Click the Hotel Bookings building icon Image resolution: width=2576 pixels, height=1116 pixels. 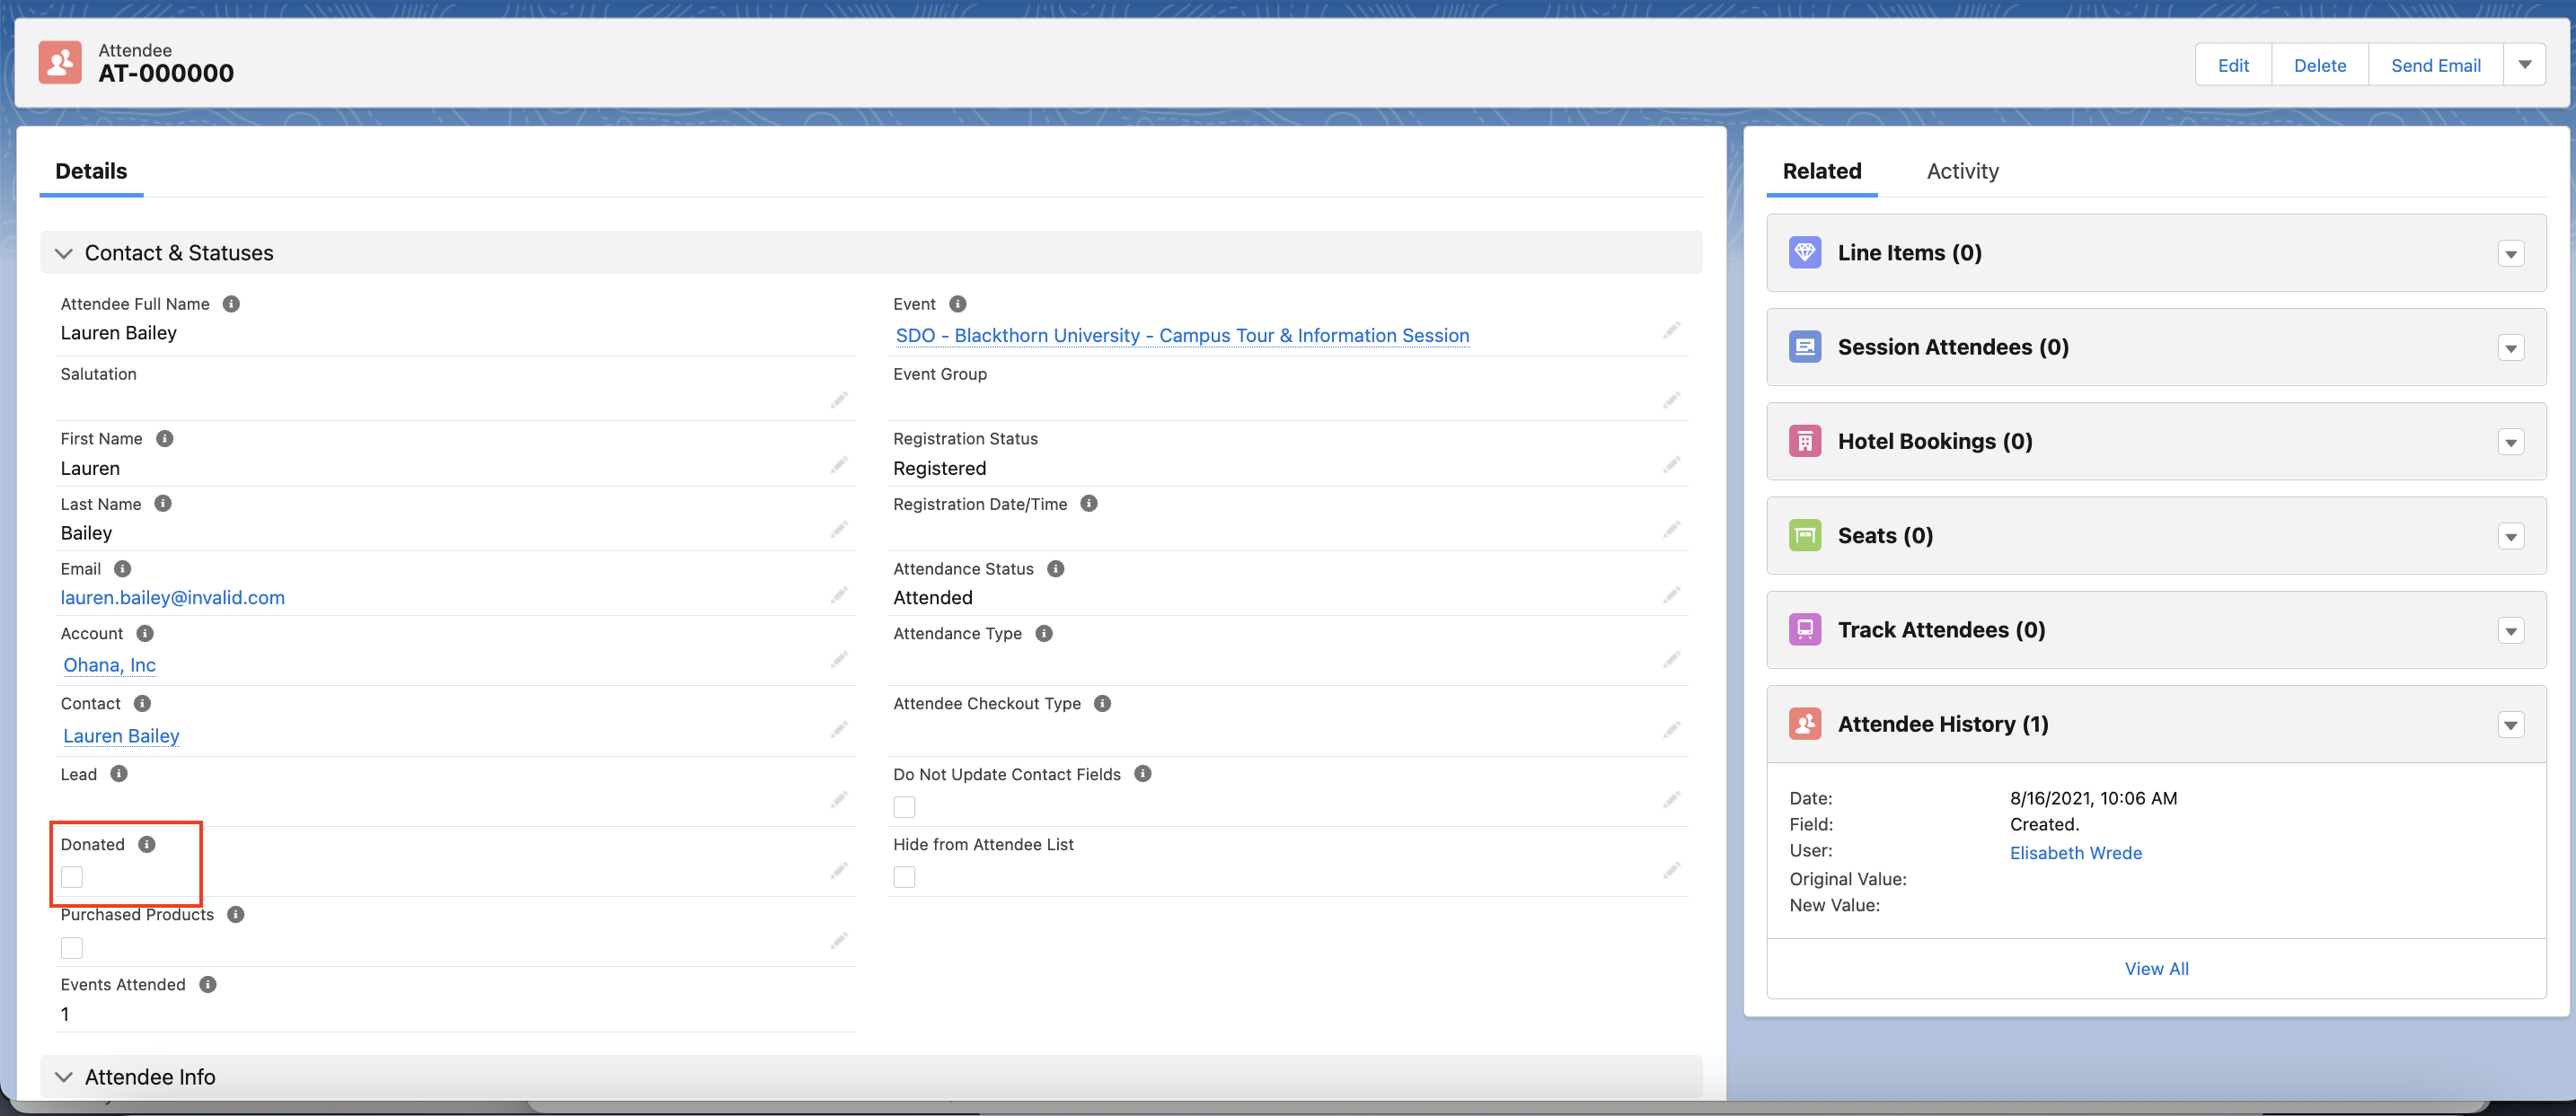[1805, 441]
